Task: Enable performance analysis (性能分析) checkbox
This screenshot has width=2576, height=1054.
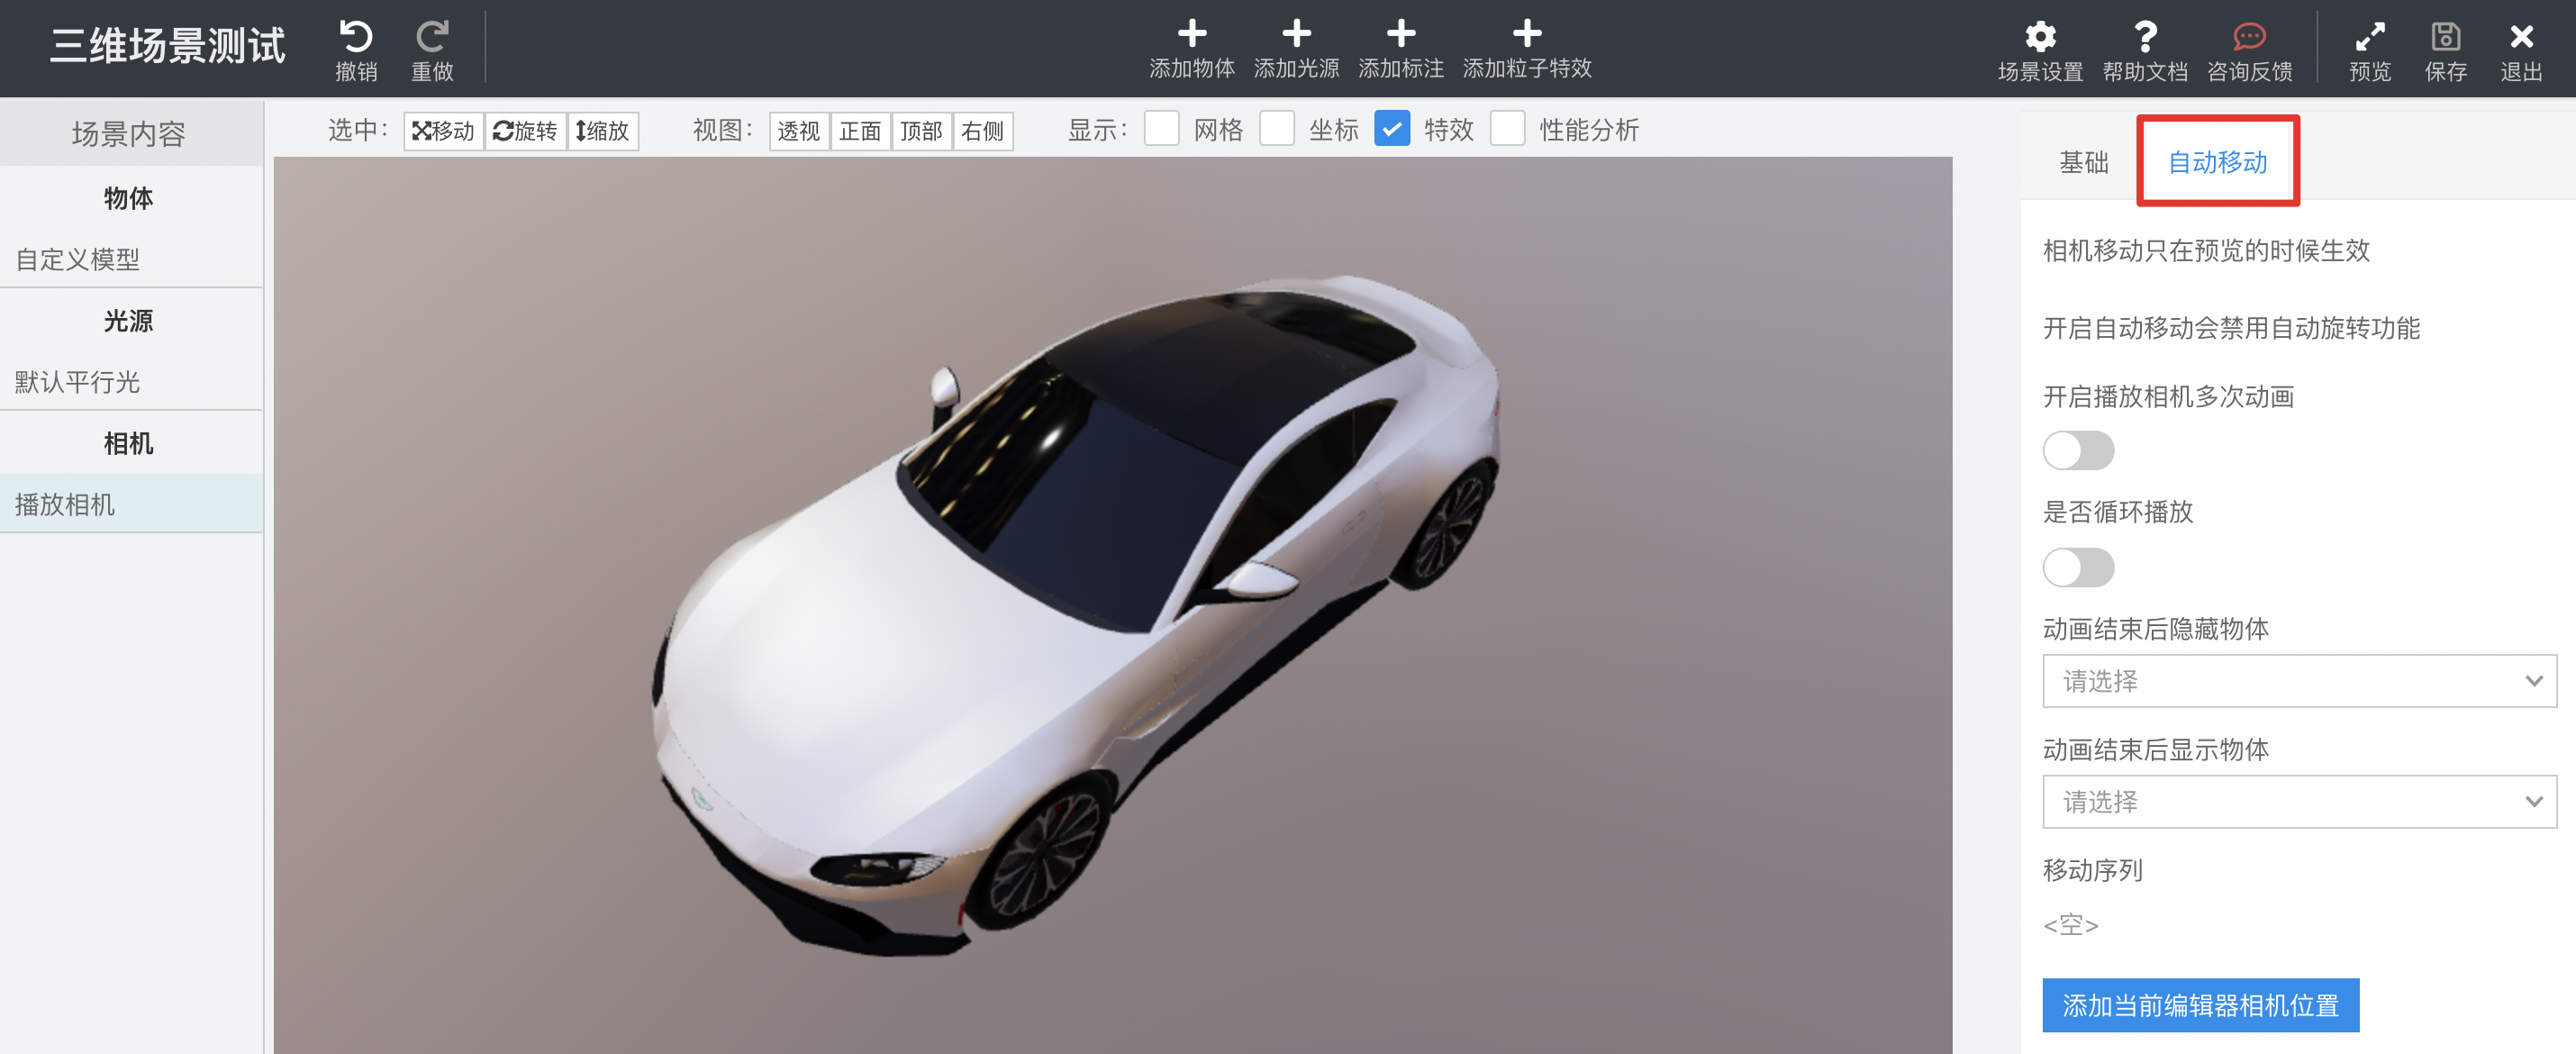Action: click(1507, 129)
